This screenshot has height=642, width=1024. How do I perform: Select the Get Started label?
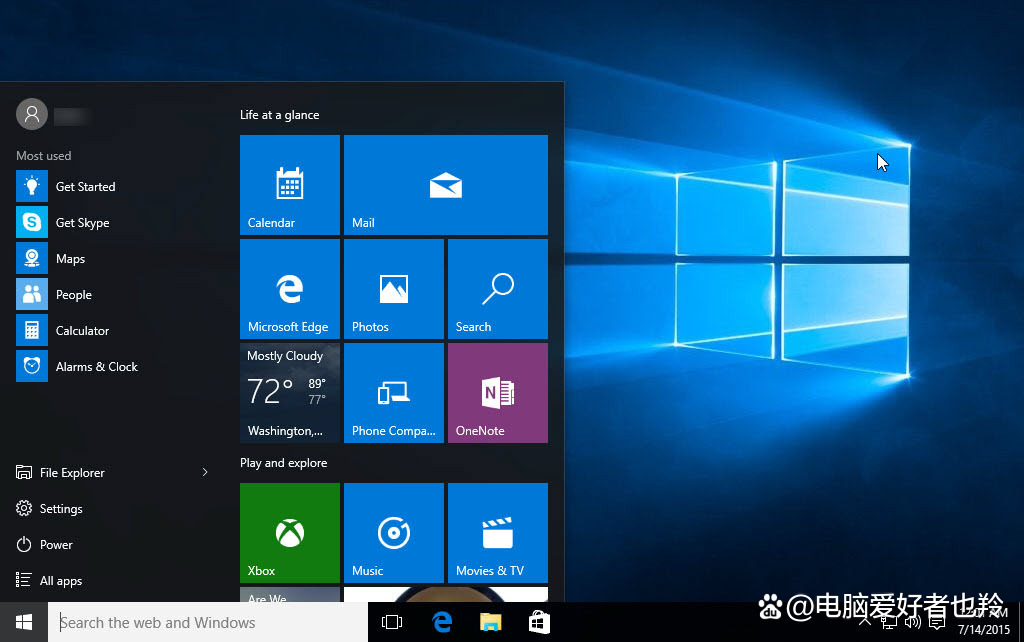(86, 187)
